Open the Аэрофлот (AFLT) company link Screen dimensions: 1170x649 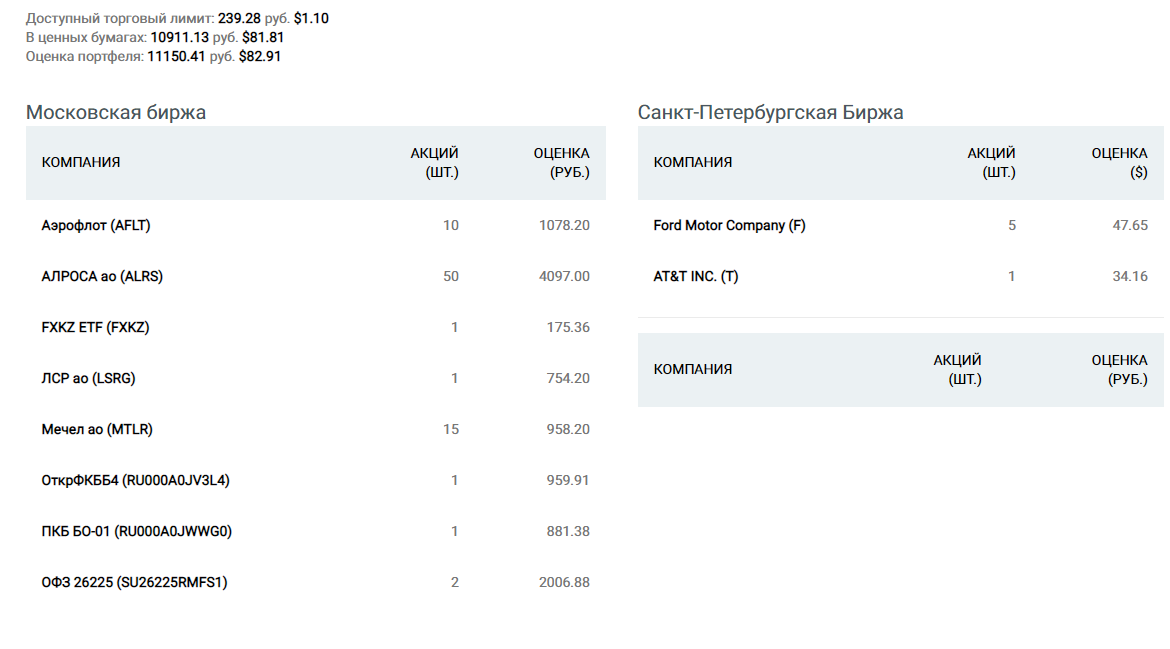[96, 226]
